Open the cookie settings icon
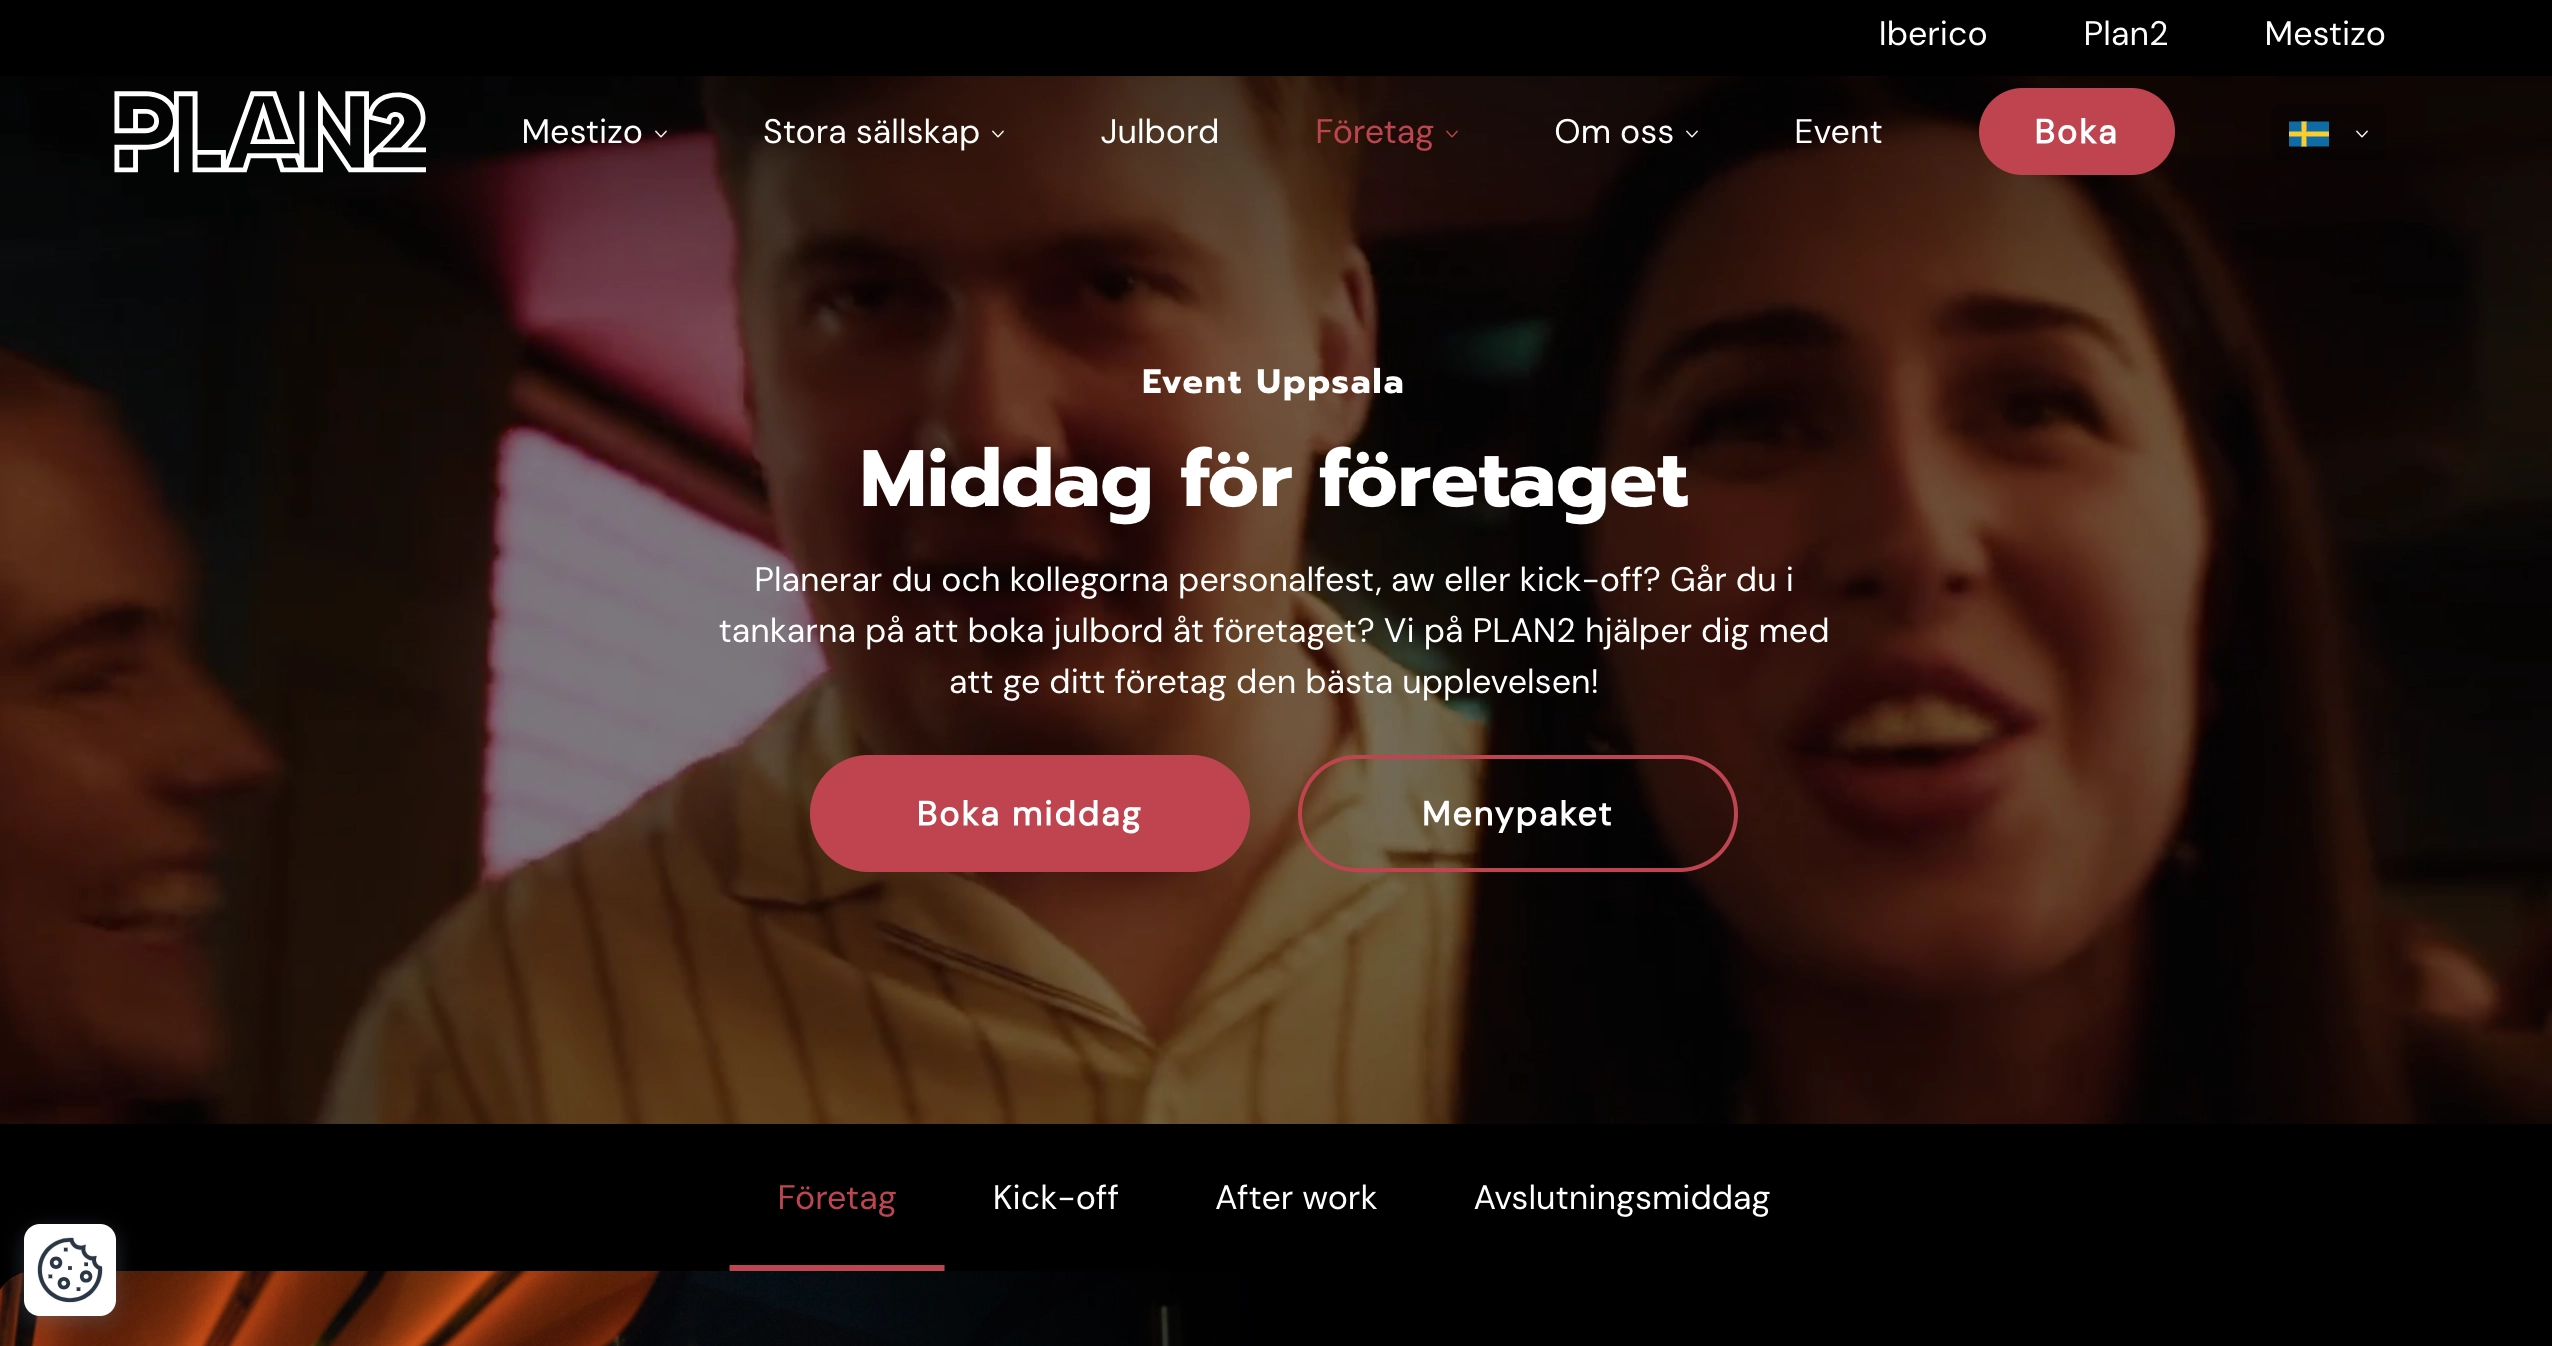 pyautogui.click(x=70, y=1270)
